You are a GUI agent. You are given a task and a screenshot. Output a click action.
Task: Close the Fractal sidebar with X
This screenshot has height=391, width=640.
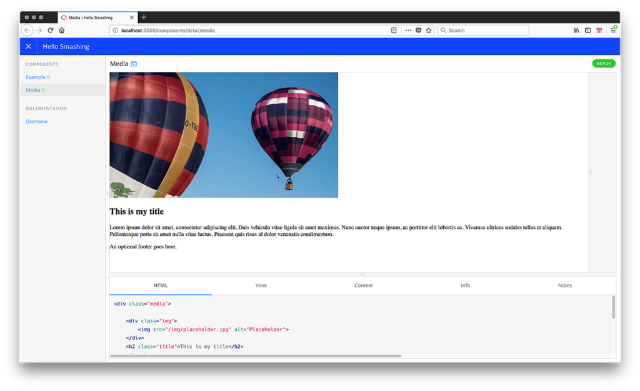pos(29,47)
